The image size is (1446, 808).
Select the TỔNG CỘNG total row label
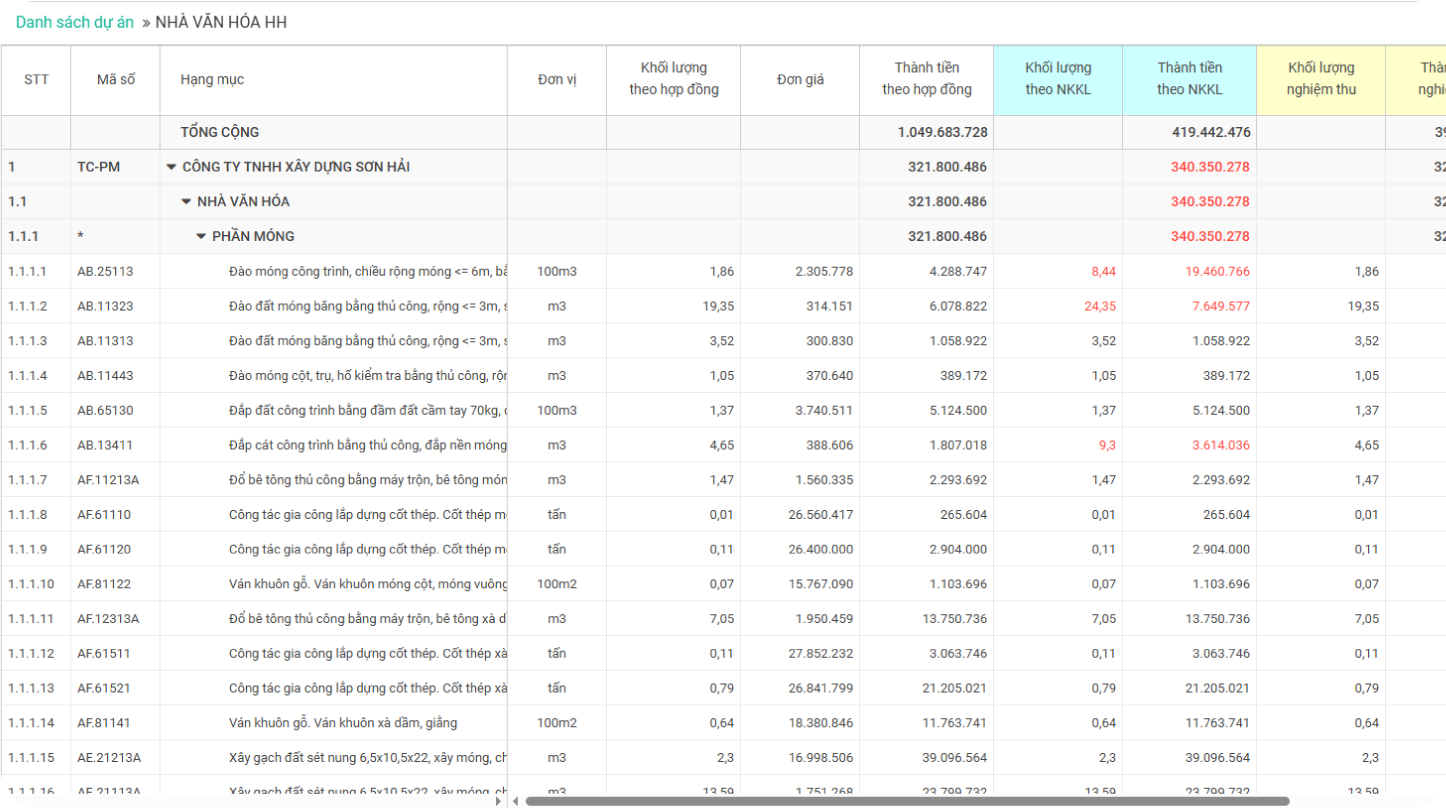coord(220,132)
